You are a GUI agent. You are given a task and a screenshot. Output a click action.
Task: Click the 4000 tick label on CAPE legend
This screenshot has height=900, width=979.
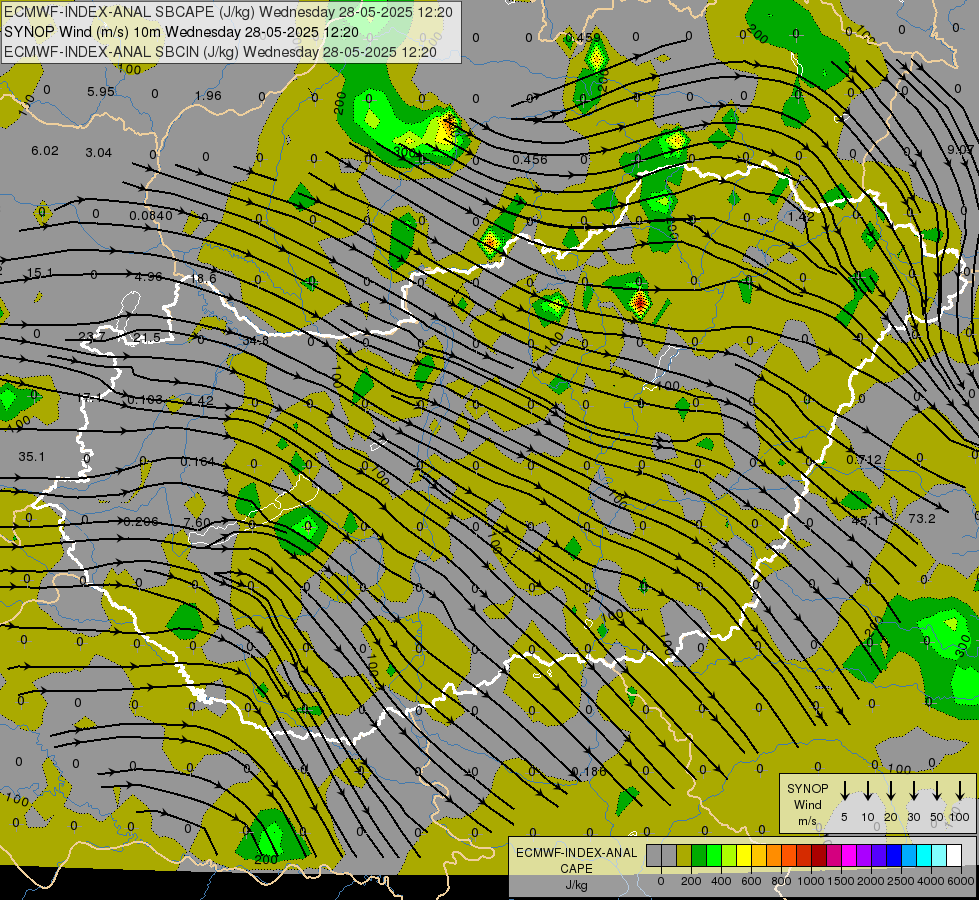(x=931, y=881)
